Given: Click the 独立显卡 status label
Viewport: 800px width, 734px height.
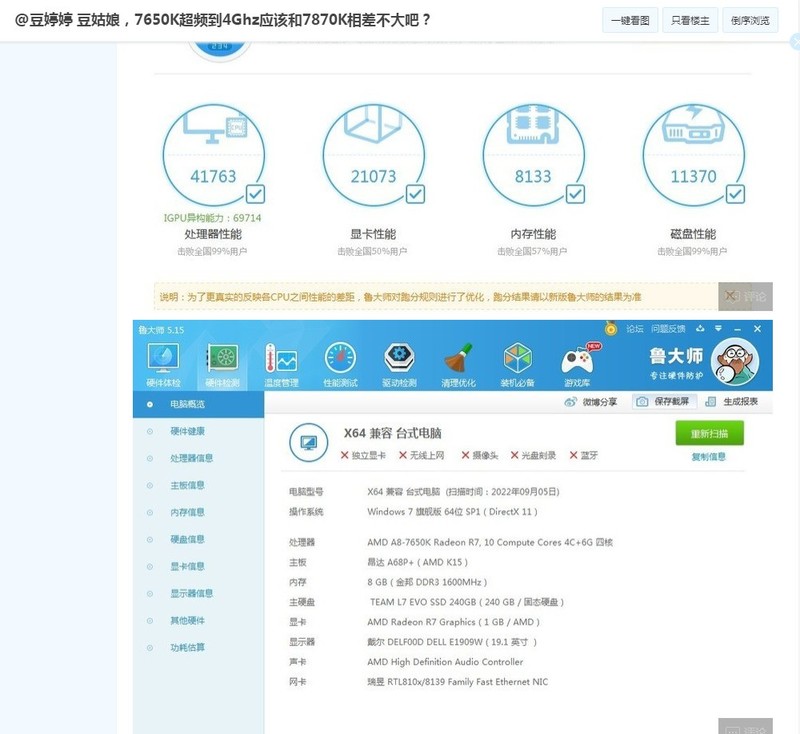Looking at the screenshot, I should coord(369,455).
